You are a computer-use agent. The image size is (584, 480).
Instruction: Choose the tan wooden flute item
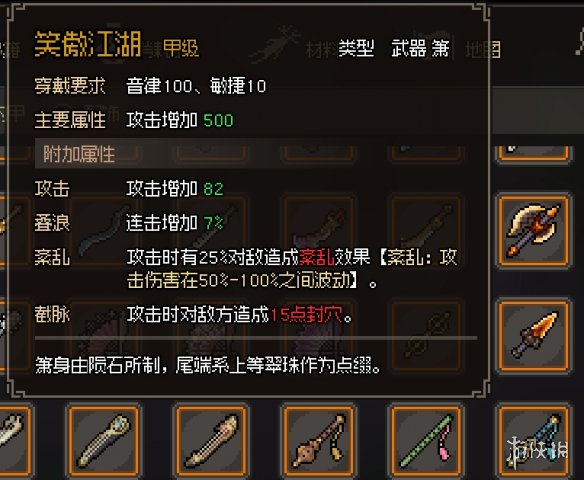[x=210, y=441]
